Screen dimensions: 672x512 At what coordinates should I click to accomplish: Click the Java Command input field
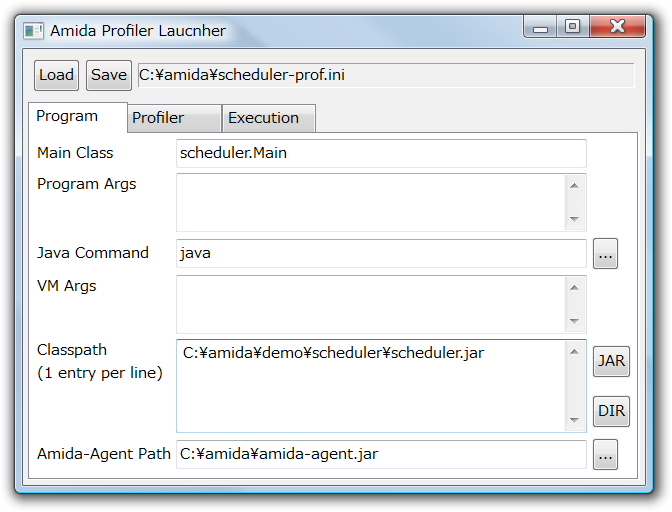click(380, 253)
